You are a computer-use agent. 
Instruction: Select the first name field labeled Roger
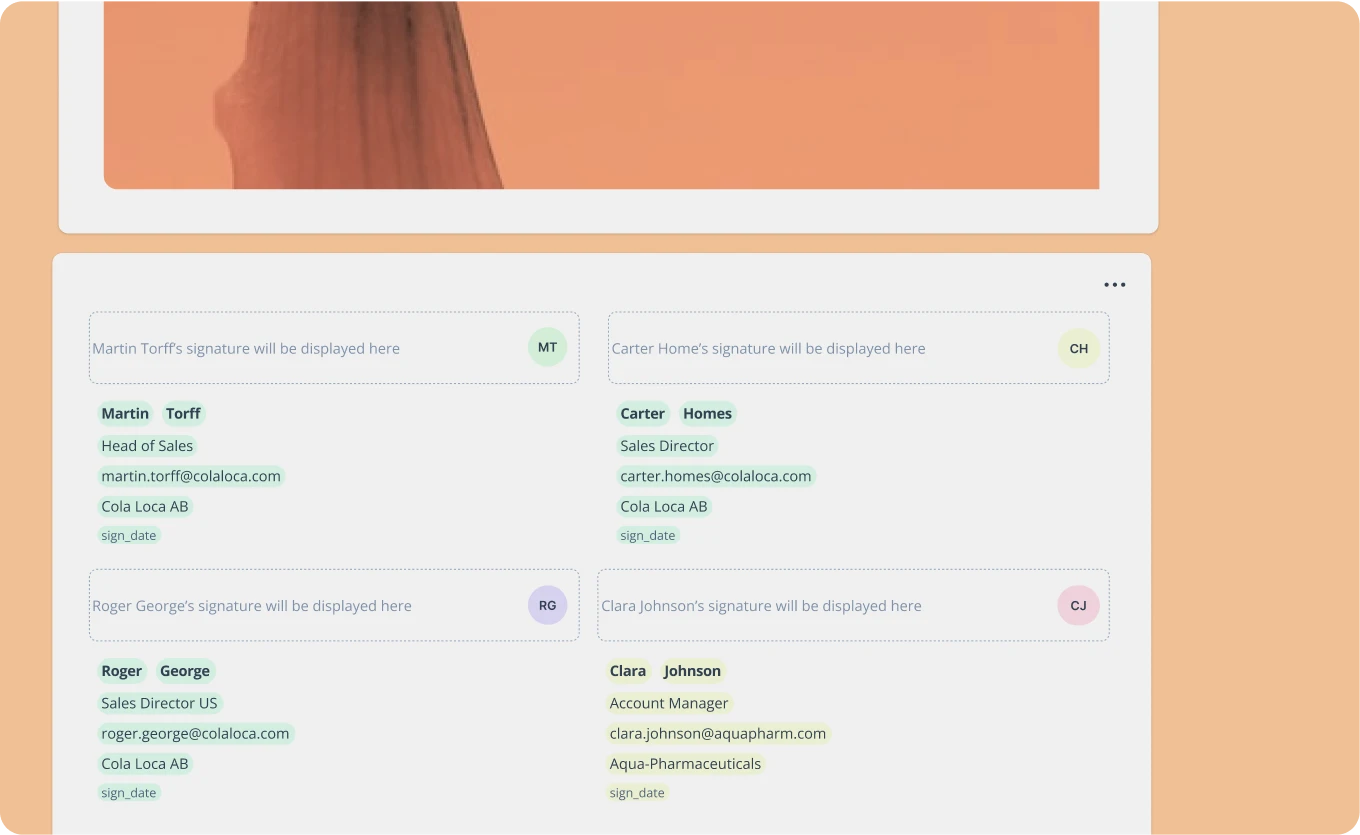pos(121,670)
